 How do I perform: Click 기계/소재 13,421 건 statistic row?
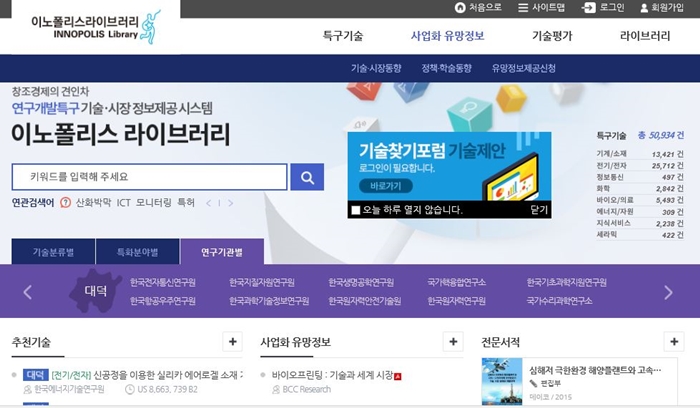640,154
